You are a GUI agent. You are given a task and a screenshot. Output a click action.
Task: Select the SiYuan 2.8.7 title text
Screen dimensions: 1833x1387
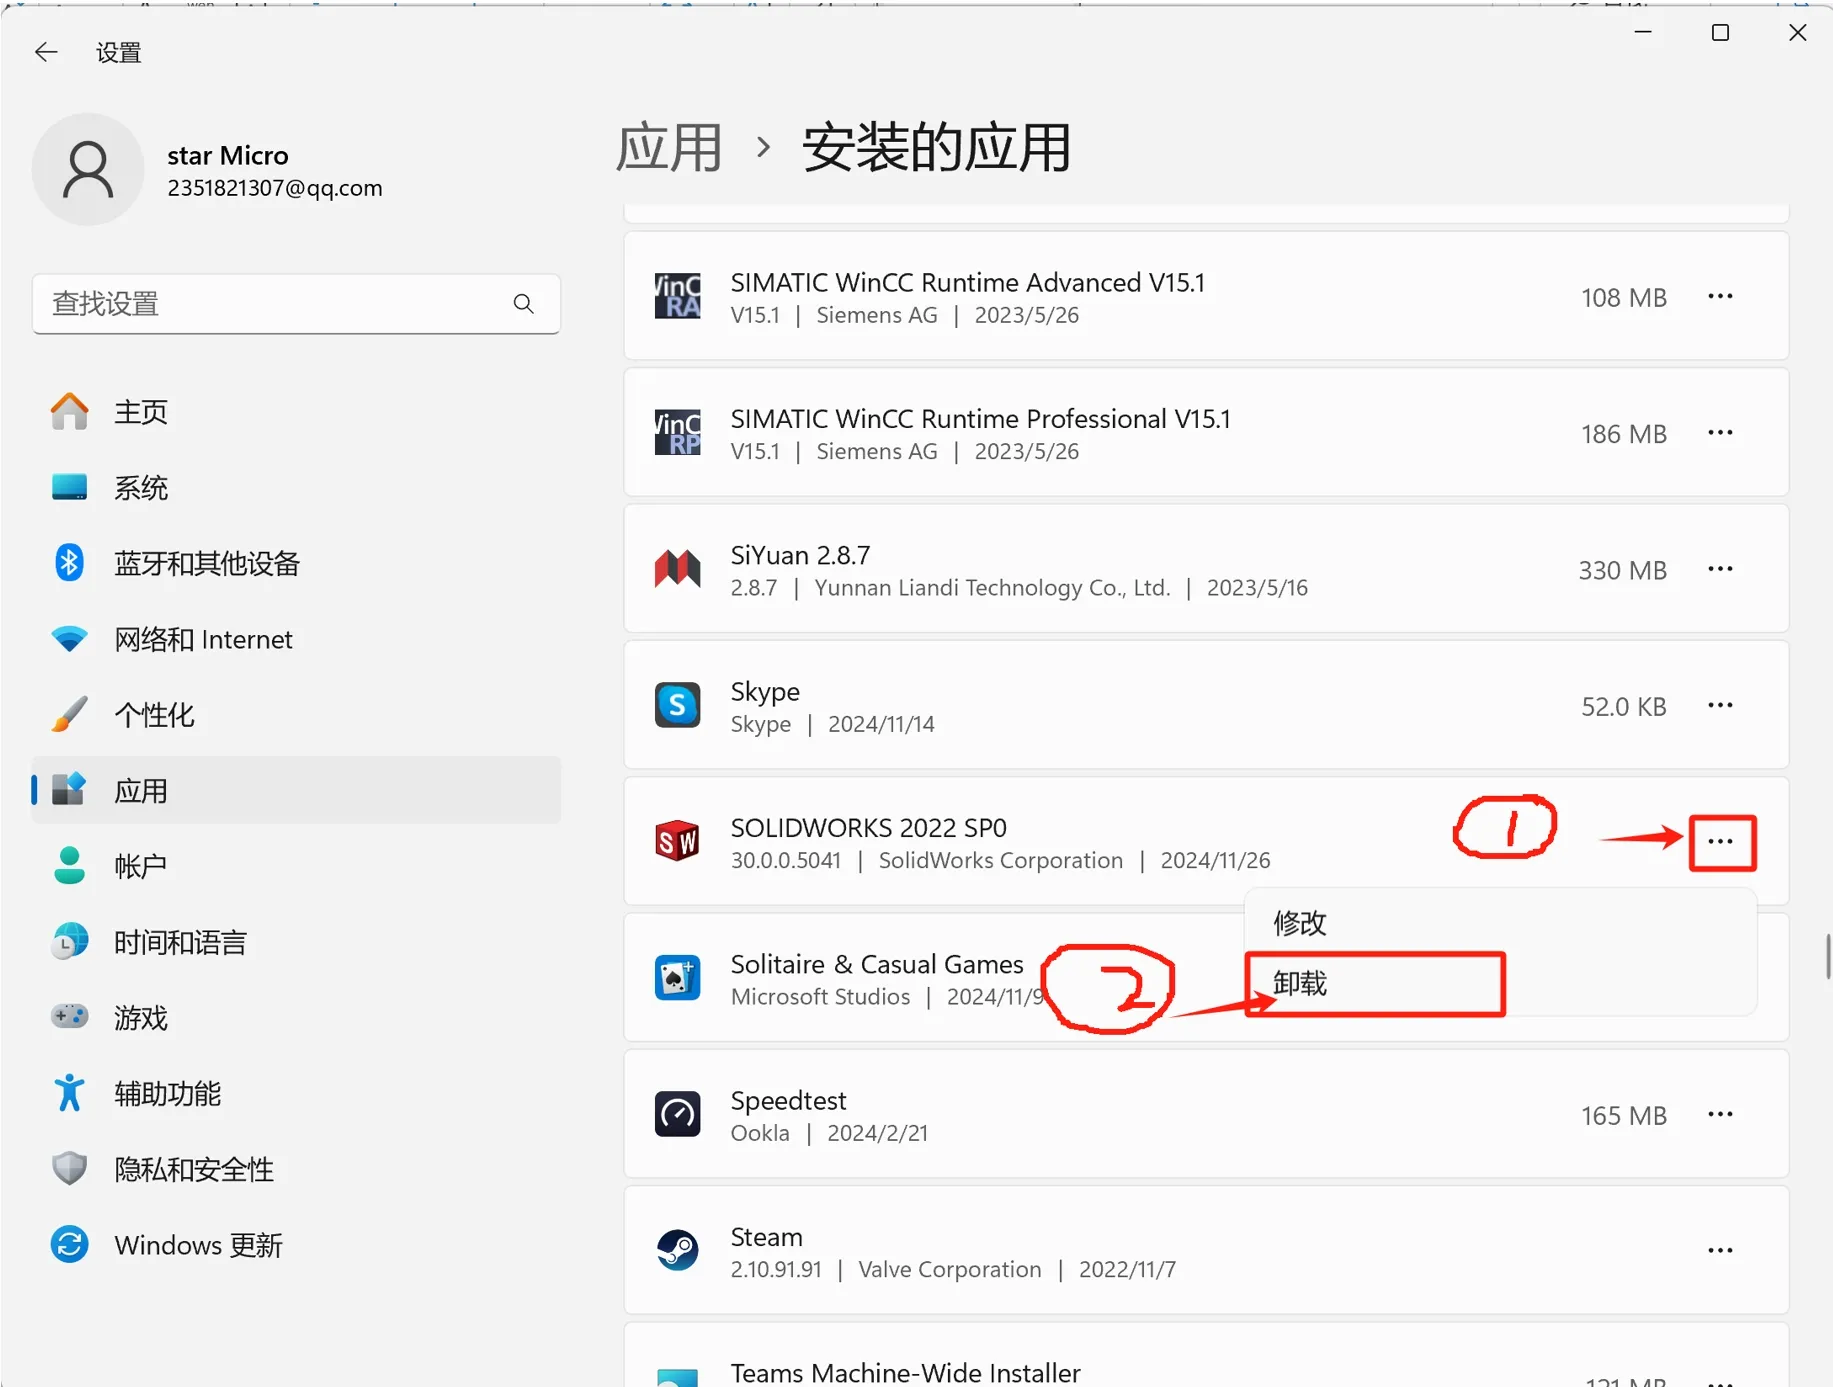coord(800,555)
